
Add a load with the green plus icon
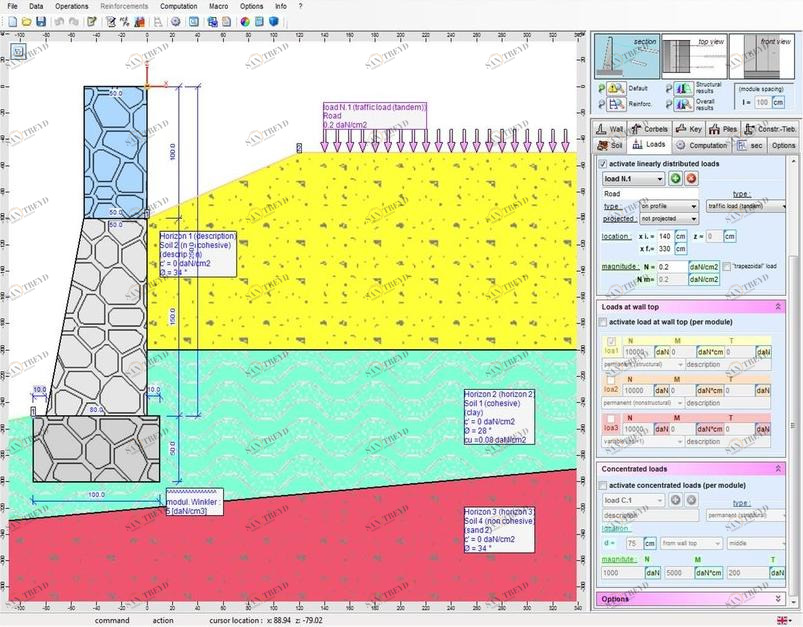pyautogui.click(x=675, y=178)
